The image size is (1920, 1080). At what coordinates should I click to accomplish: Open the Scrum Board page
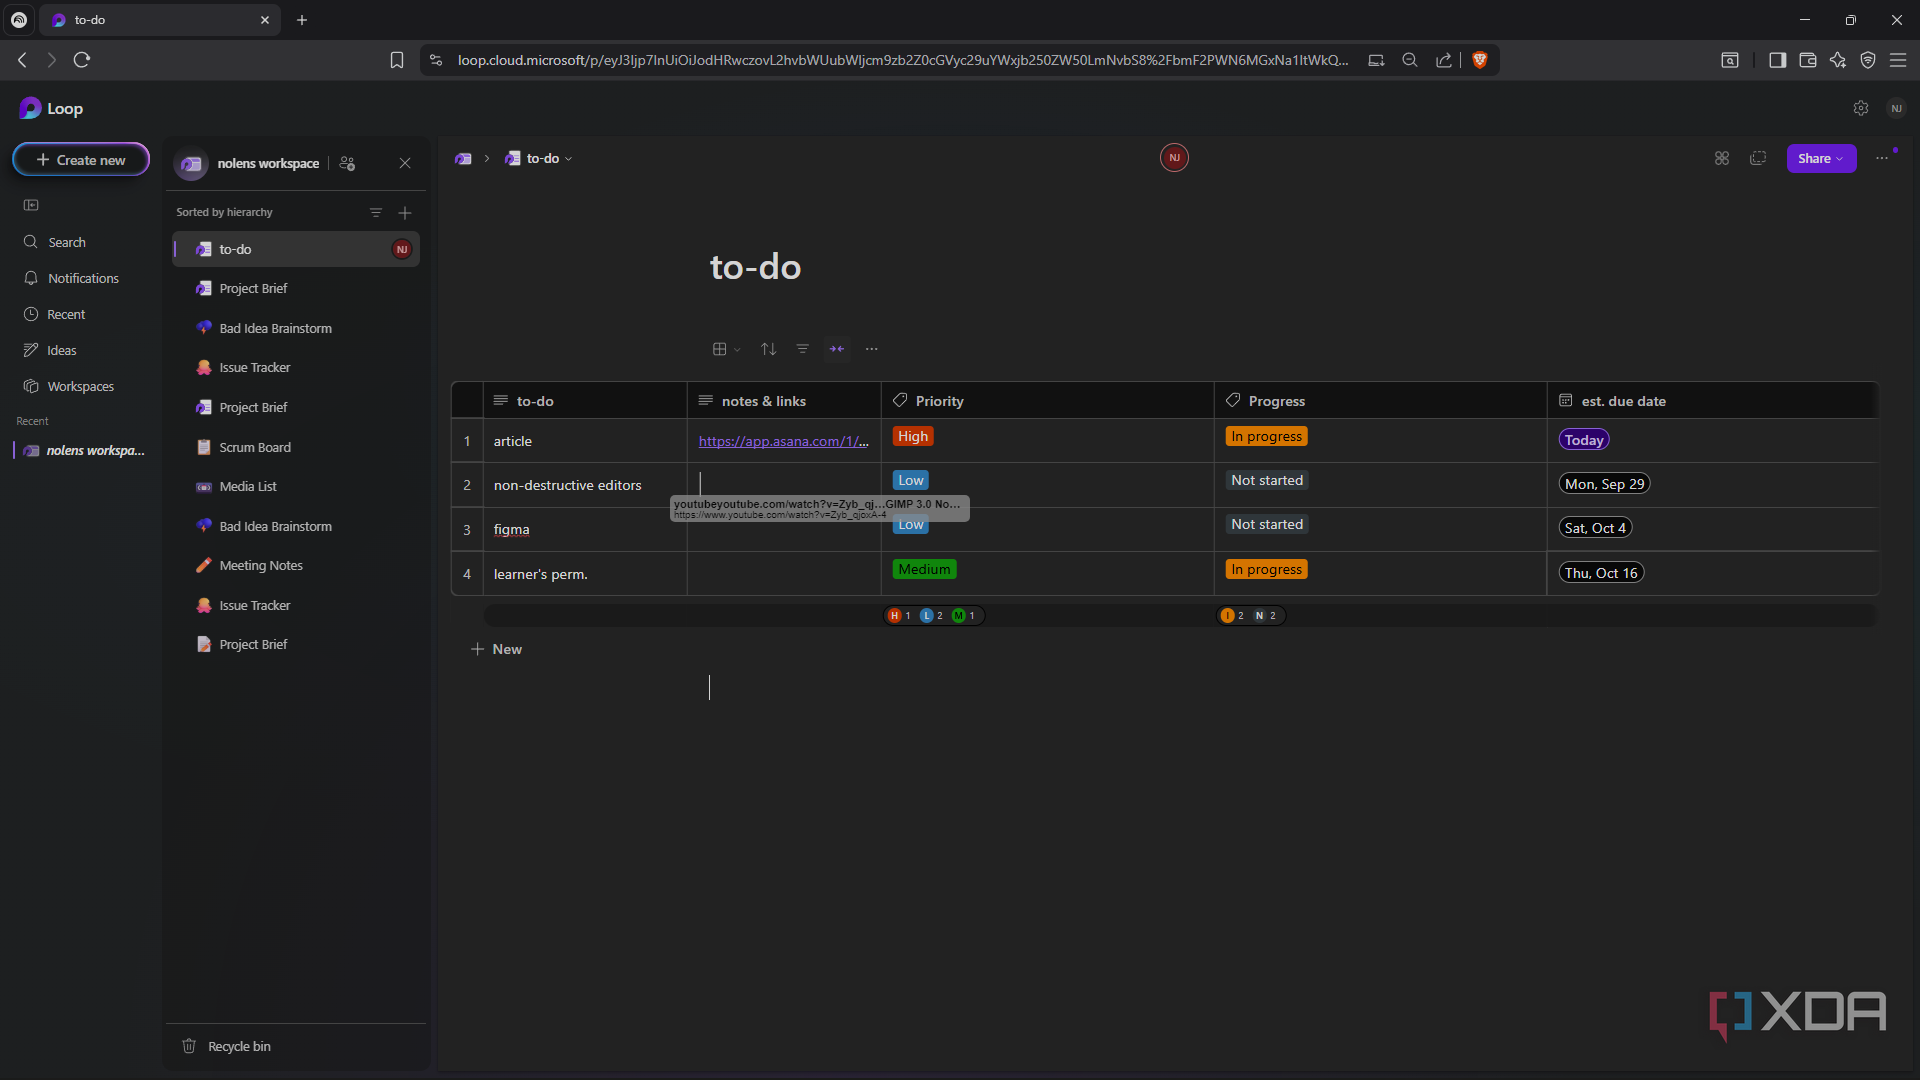point(255,447)
